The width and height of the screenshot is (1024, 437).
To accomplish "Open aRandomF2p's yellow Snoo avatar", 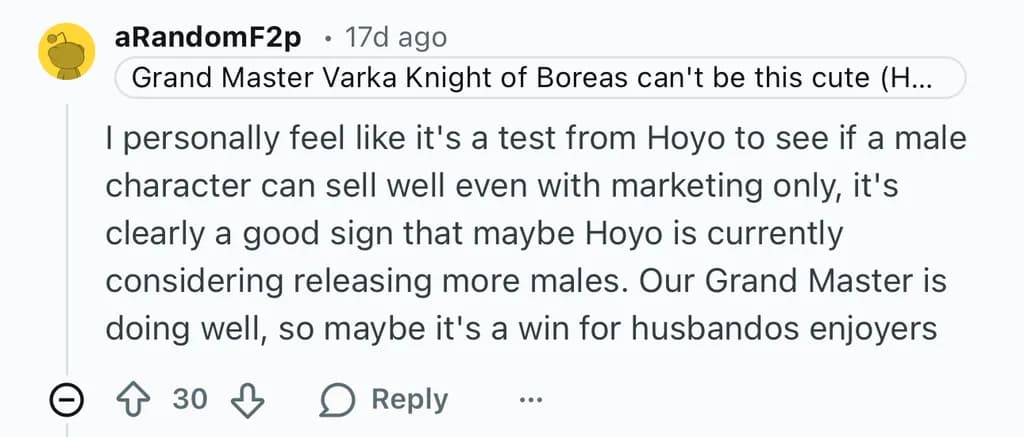I will [67, 52].
